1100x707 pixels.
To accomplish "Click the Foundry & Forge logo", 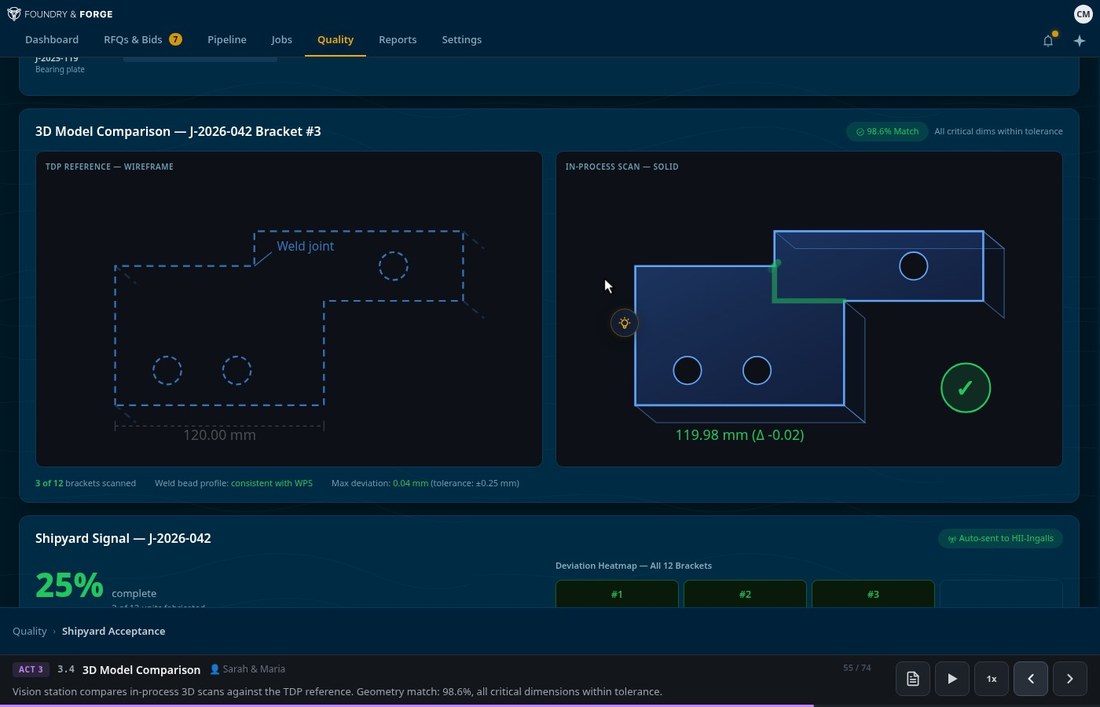I will [60, 14].
